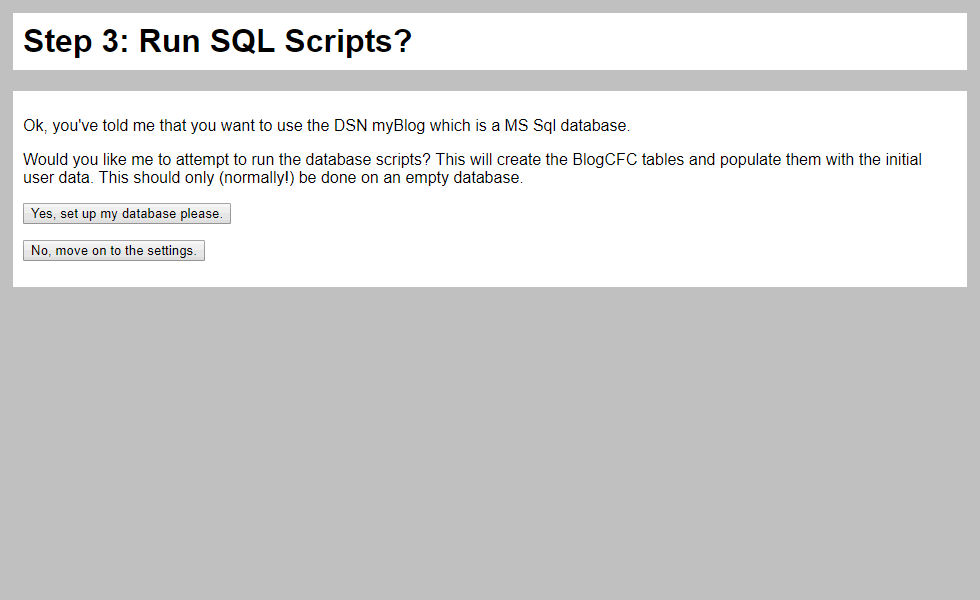
Task: Click the word 'myBlog' in the first paragraph
Action: point(398,126)
